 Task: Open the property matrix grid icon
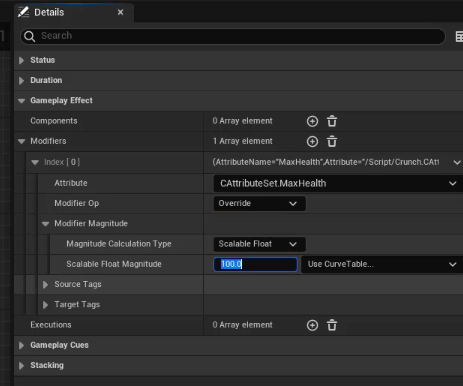coord(459,36)
